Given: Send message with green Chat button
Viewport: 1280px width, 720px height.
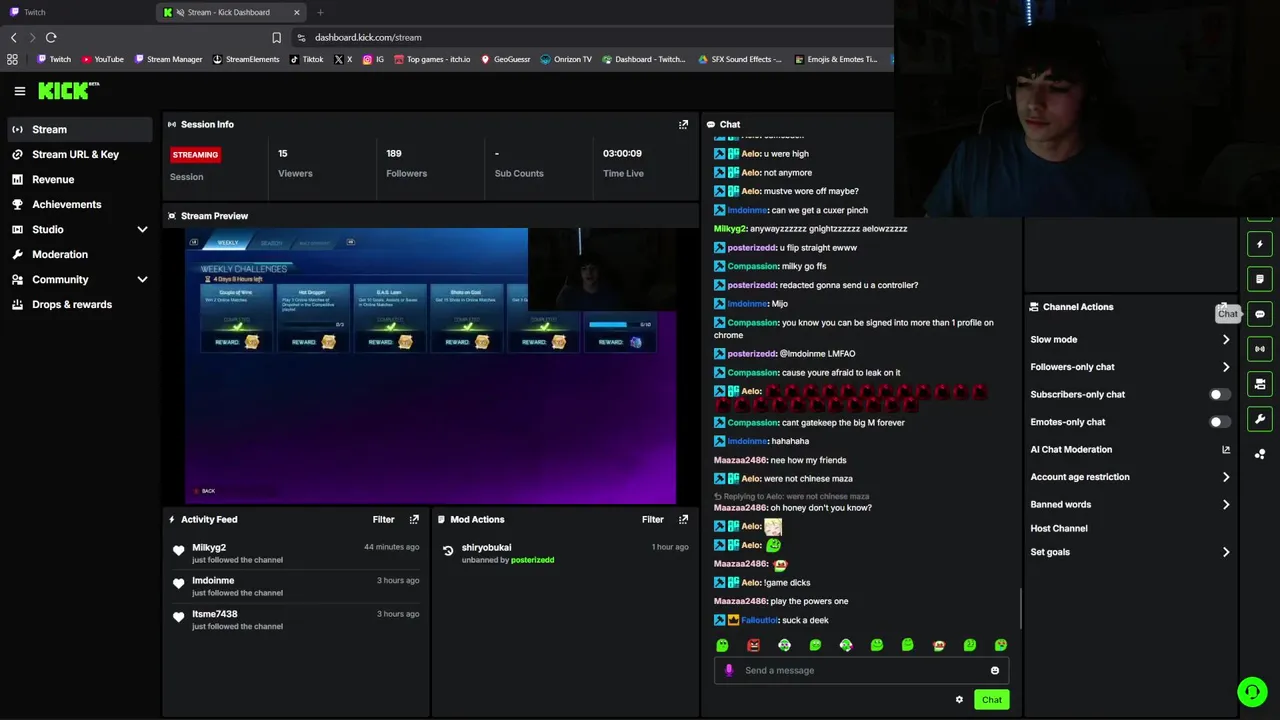Looking at the screenshot, I should pos(991,700).
